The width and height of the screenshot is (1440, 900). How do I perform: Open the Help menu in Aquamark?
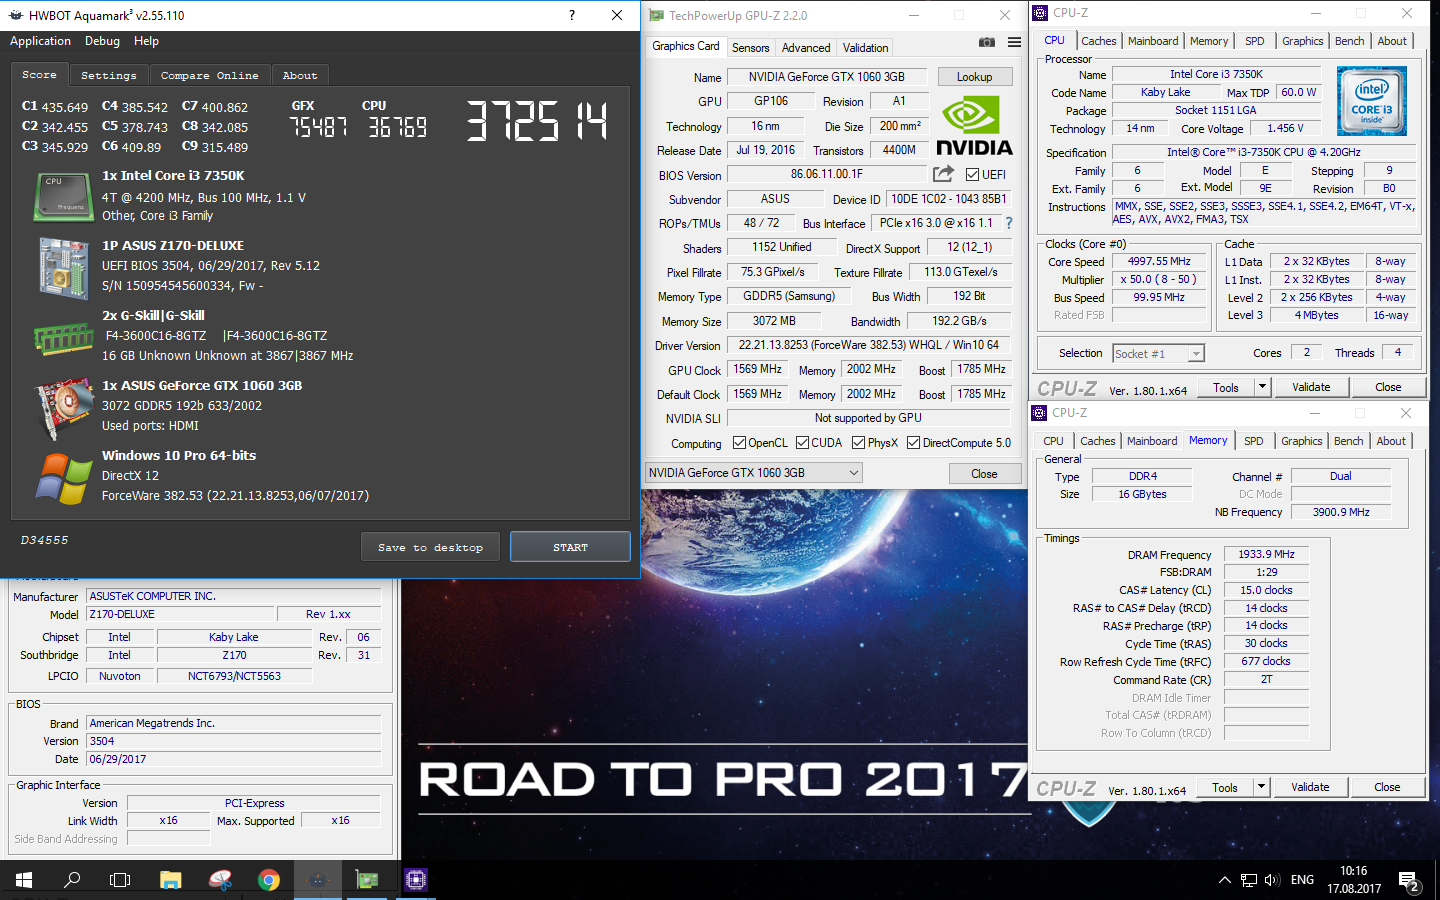146,41
